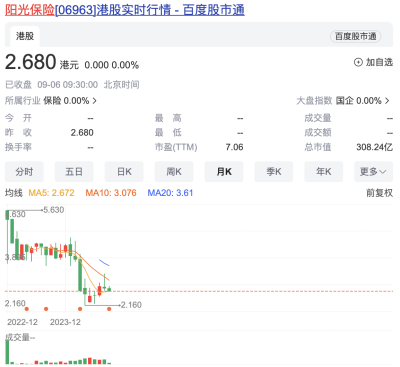Click the 前复权 adjustment option

379,193
